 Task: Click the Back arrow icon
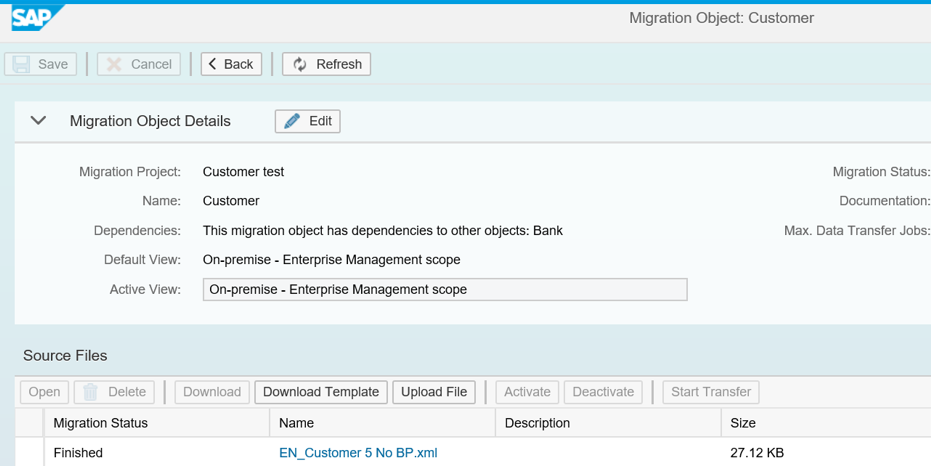[x=213, y=64]
